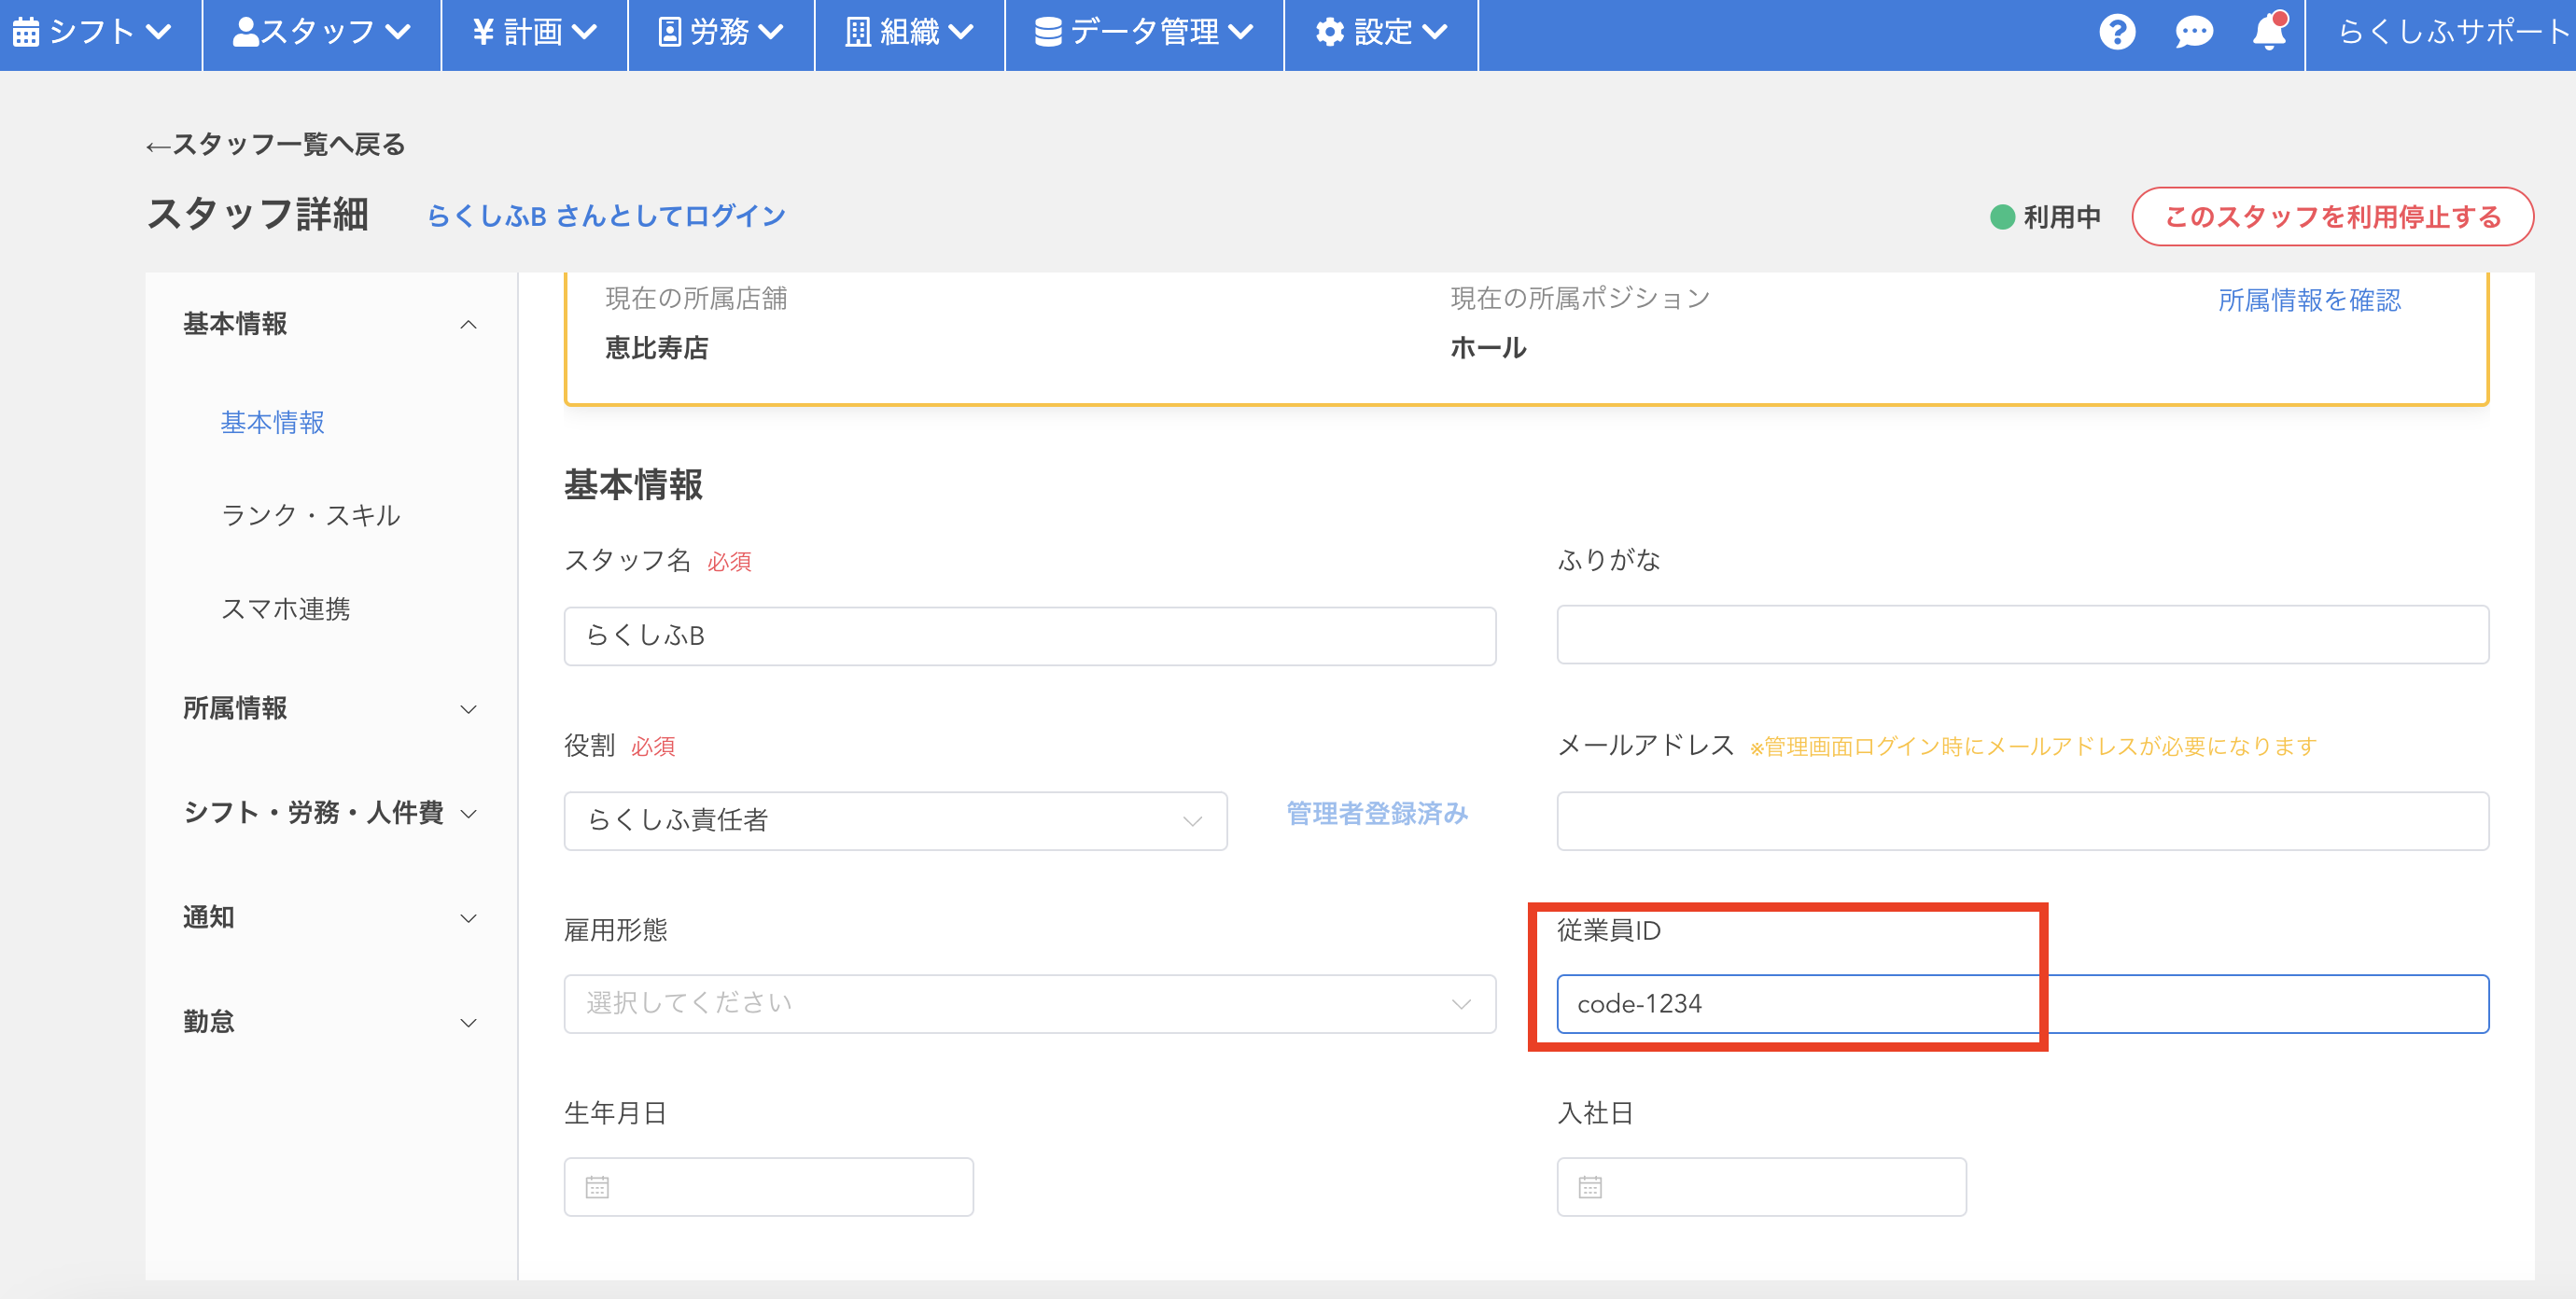Open the 役割 dropdown showing らくしふ責任者
The height and width of the screenshot is (1299, 2576).
(x=895, y=821)
